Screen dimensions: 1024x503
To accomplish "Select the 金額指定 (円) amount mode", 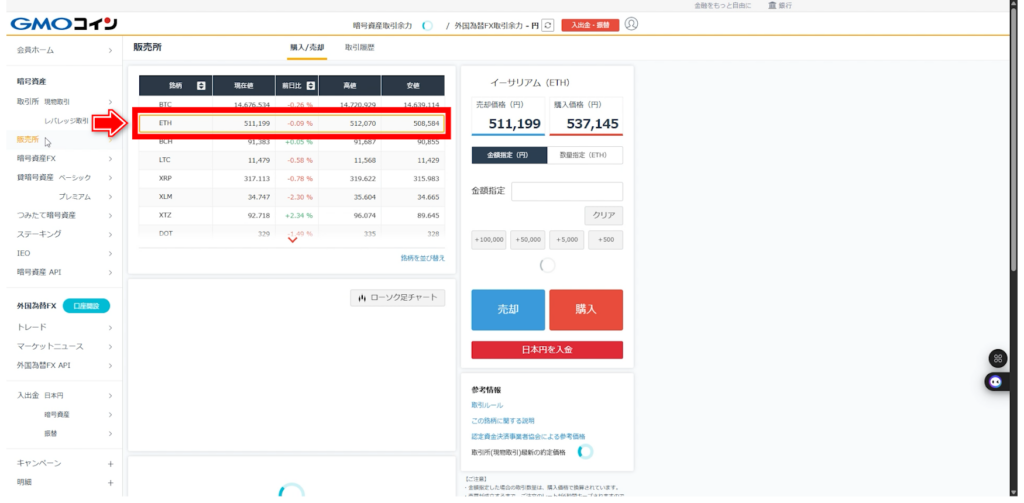I will pos(509,155).
